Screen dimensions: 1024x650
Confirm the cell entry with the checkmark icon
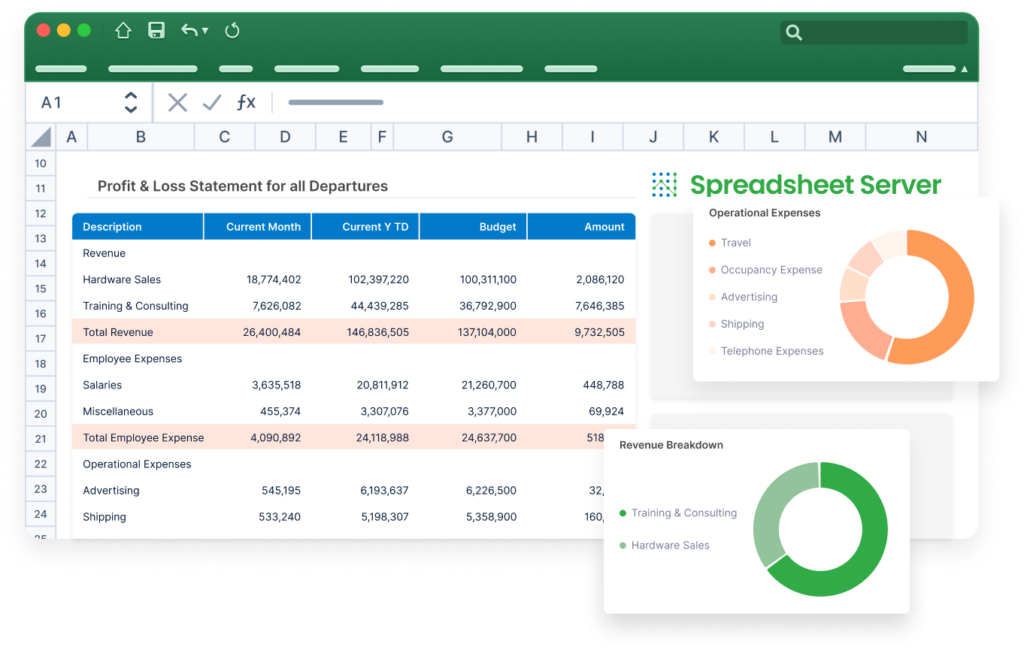pos(212,101)
